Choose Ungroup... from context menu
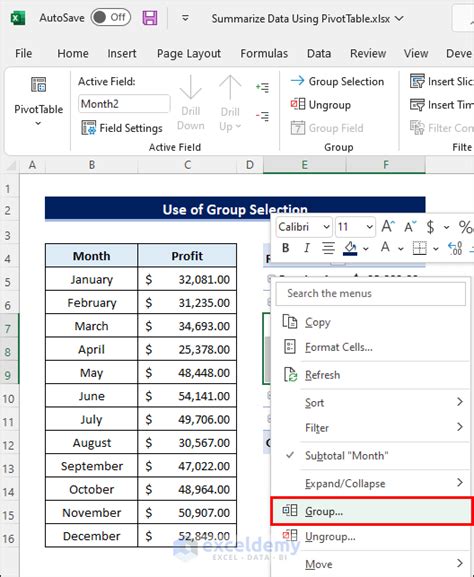 [370, 536]
